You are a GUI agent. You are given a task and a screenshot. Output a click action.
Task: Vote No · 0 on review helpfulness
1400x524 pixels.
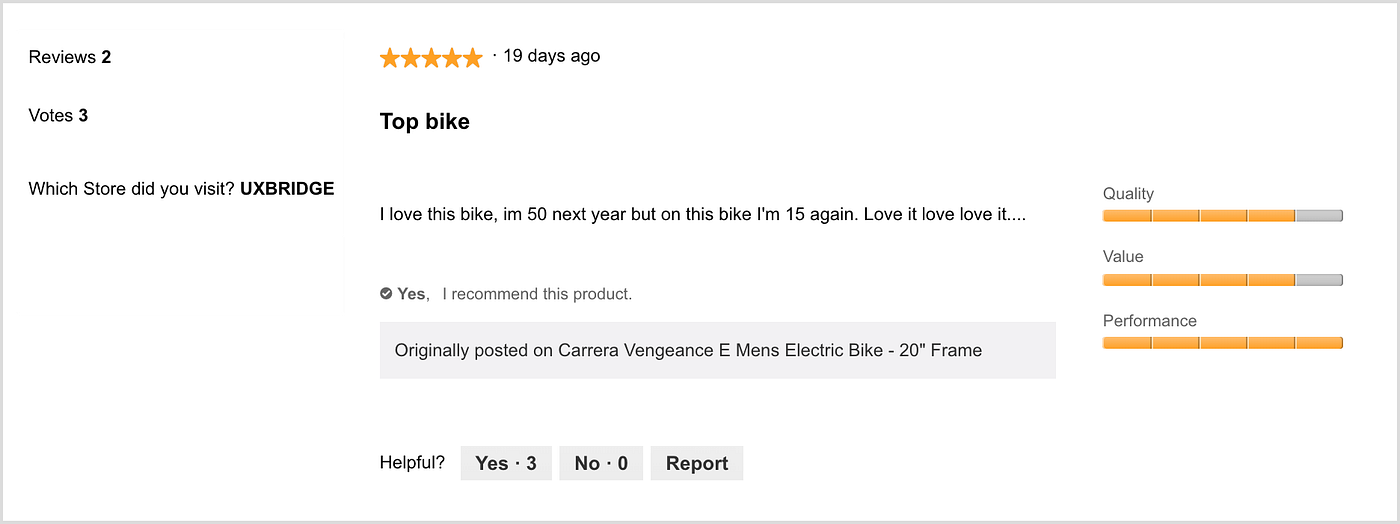point(601,463)
